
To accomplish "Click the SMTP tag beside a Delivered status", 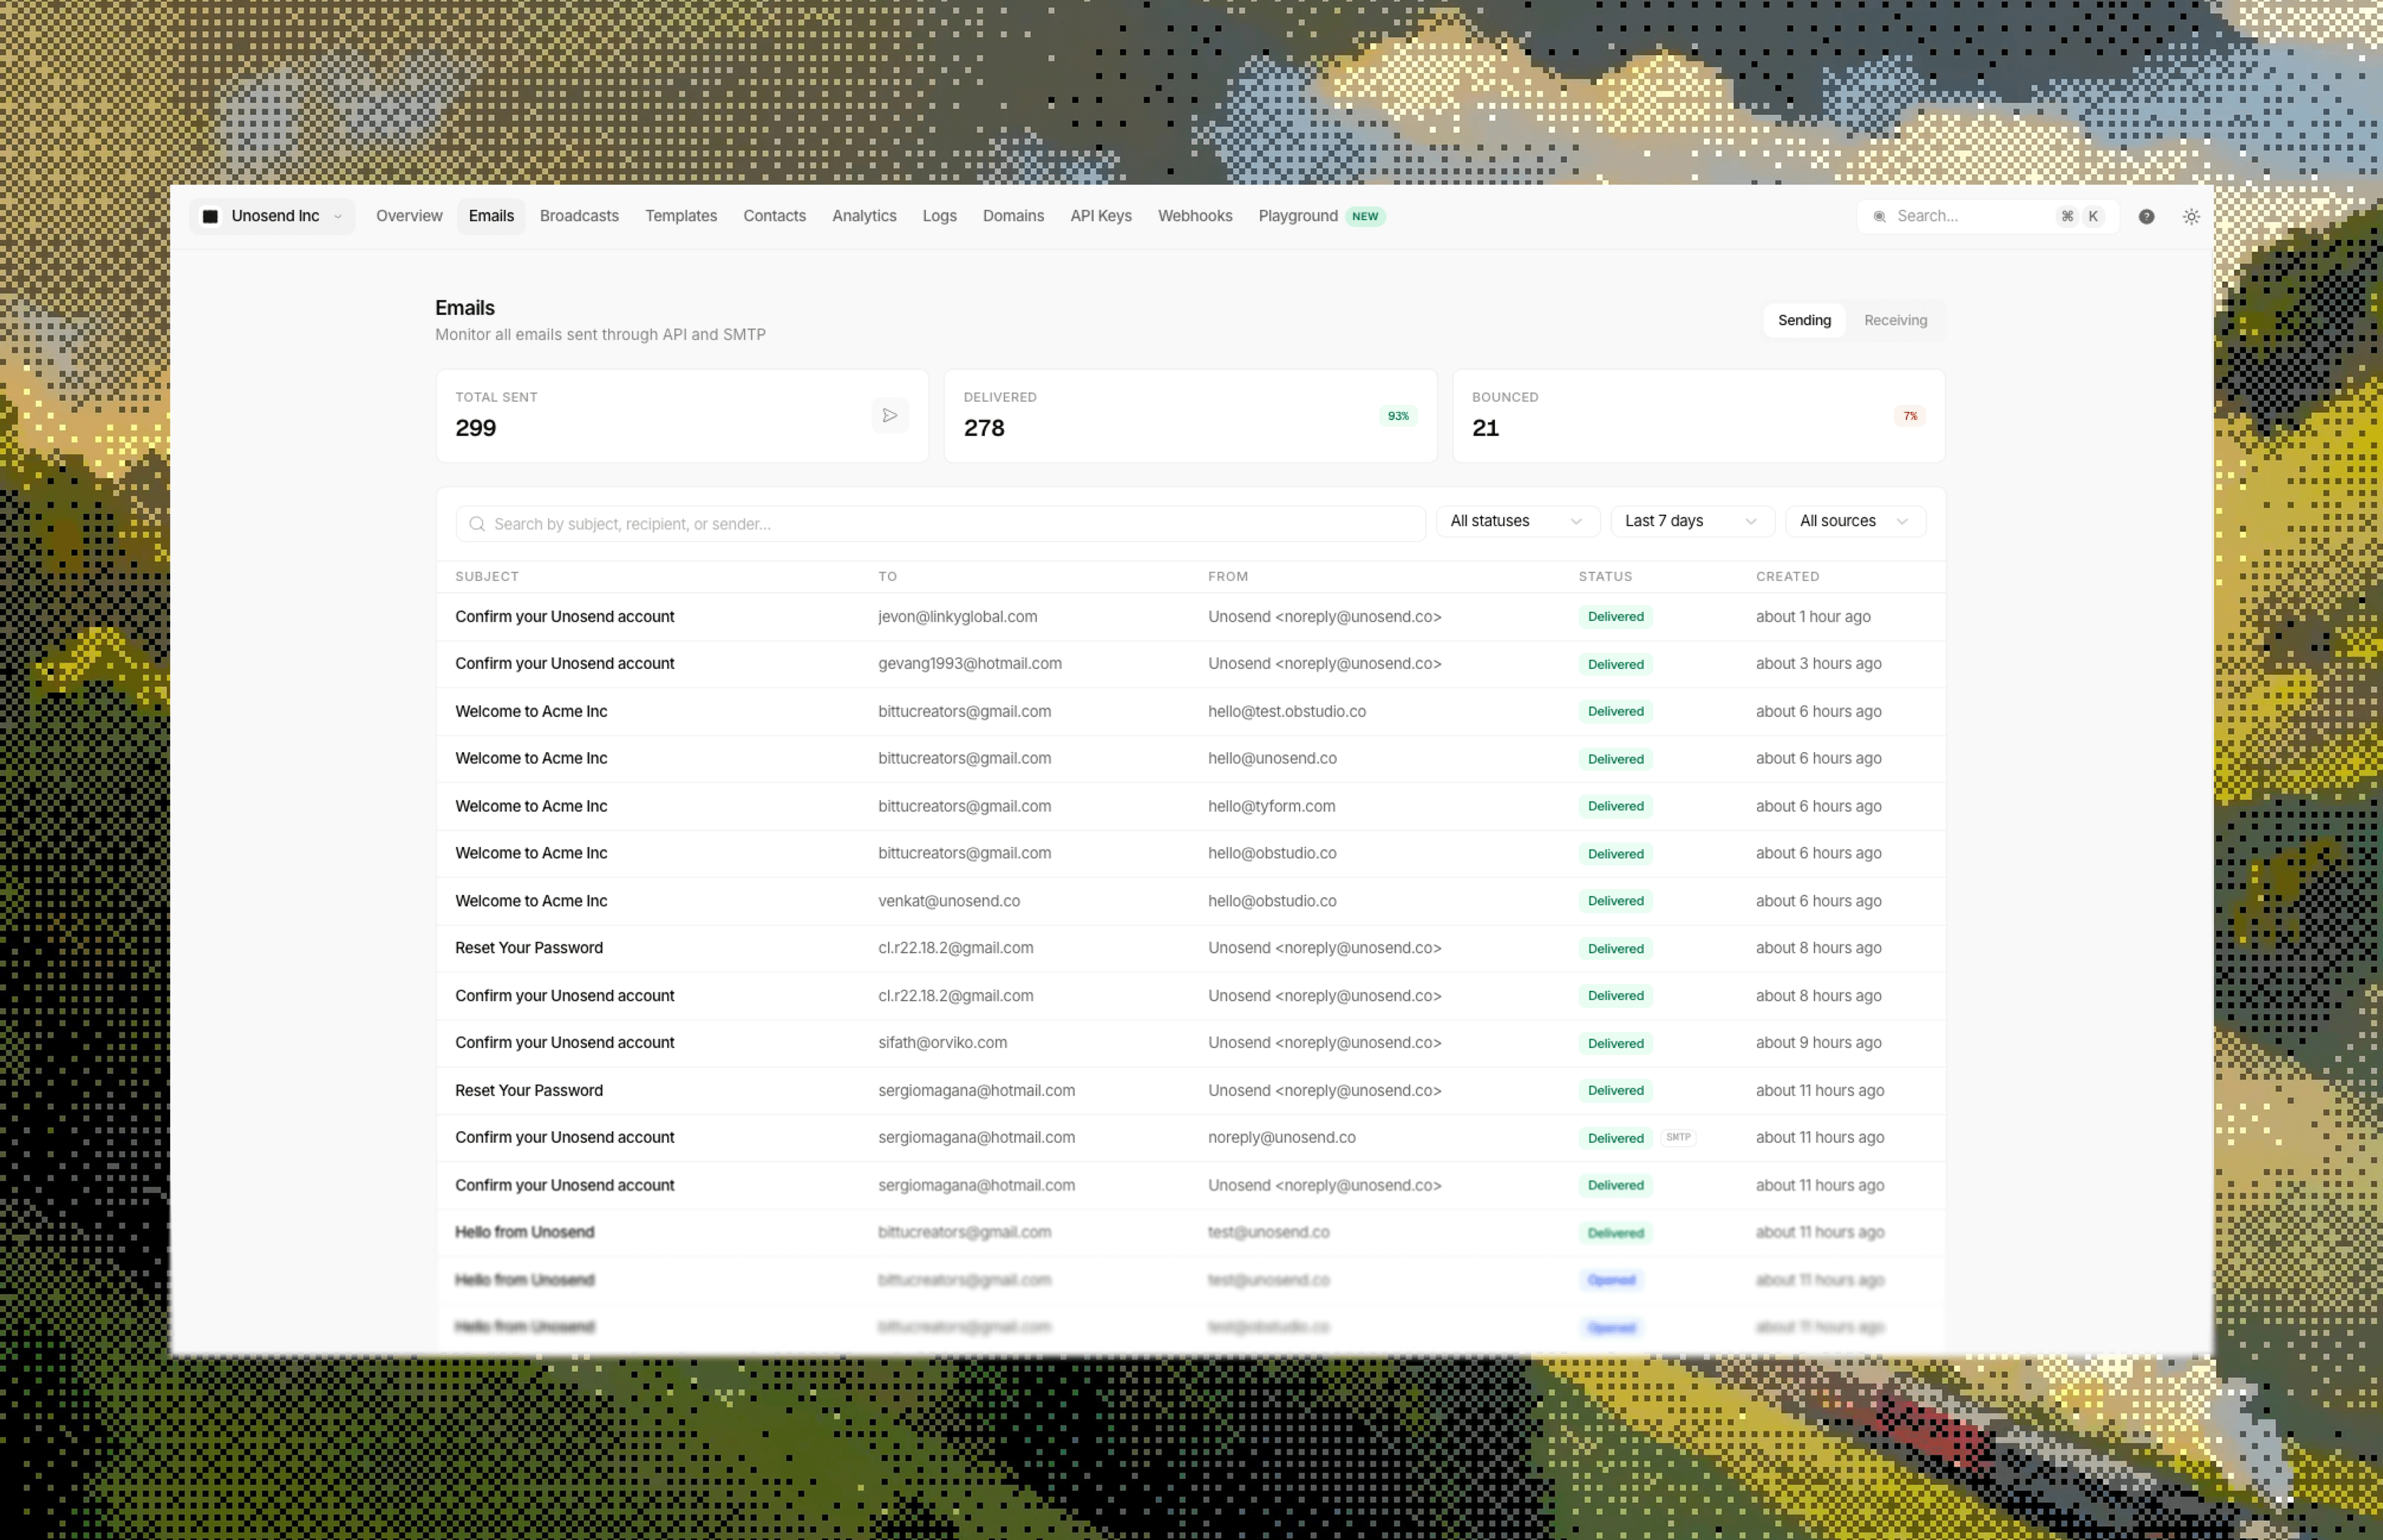I will 1678,1137.
